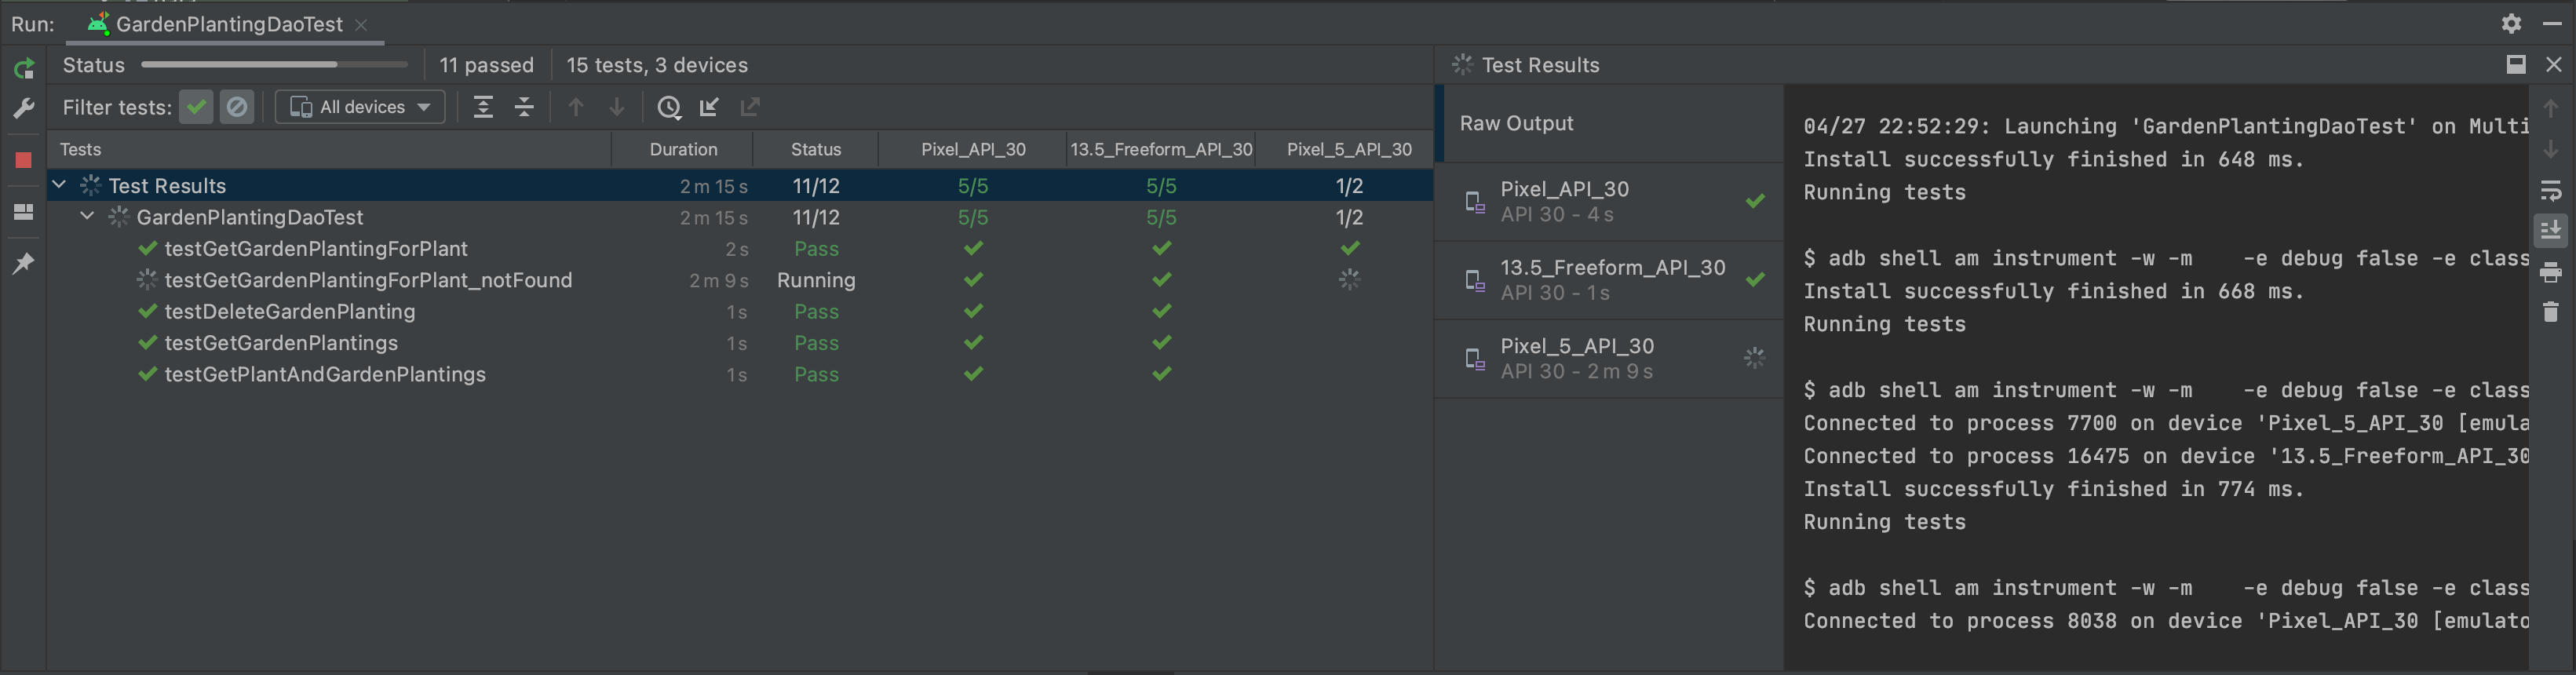The image size is (2576, 675).
Task: Toggle the show passed tests filter
Action: [196, 107]
